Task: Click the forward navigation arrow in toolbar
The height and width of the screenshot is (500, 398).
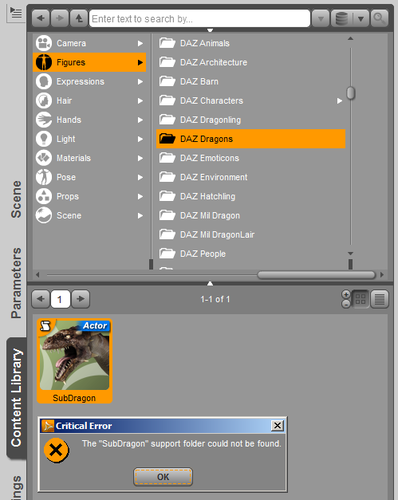Action: coord(60,19)
